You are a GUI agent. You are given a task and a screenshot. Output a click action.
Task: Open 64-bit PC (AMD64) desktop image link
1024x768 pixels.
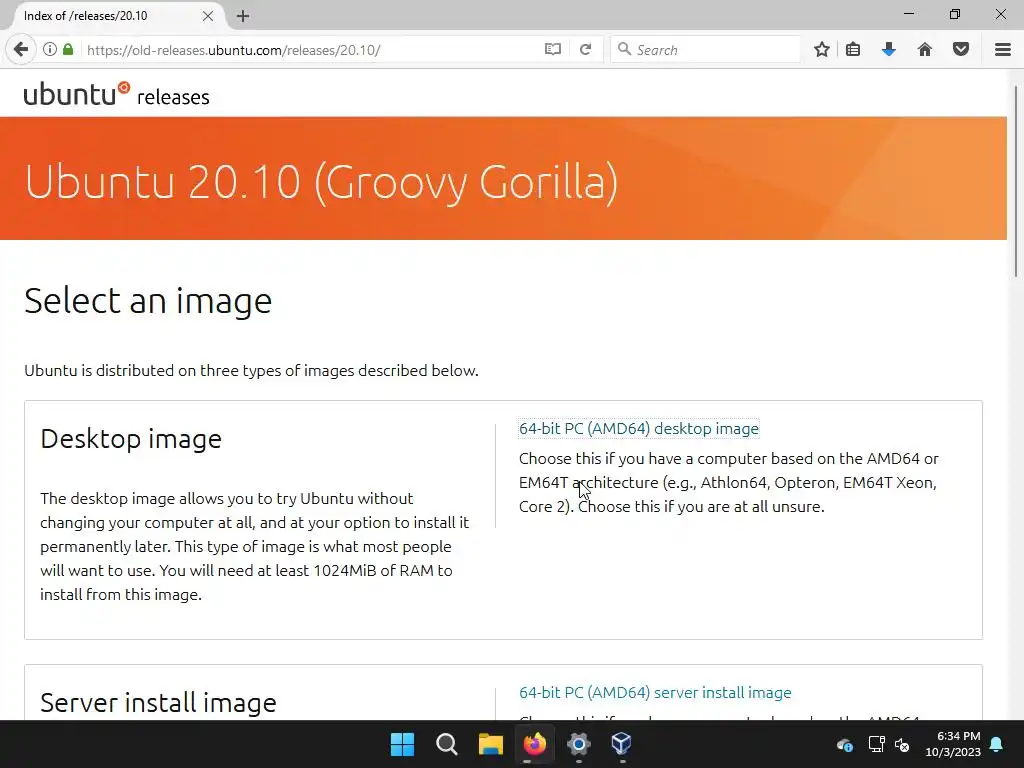coord(639,428)
